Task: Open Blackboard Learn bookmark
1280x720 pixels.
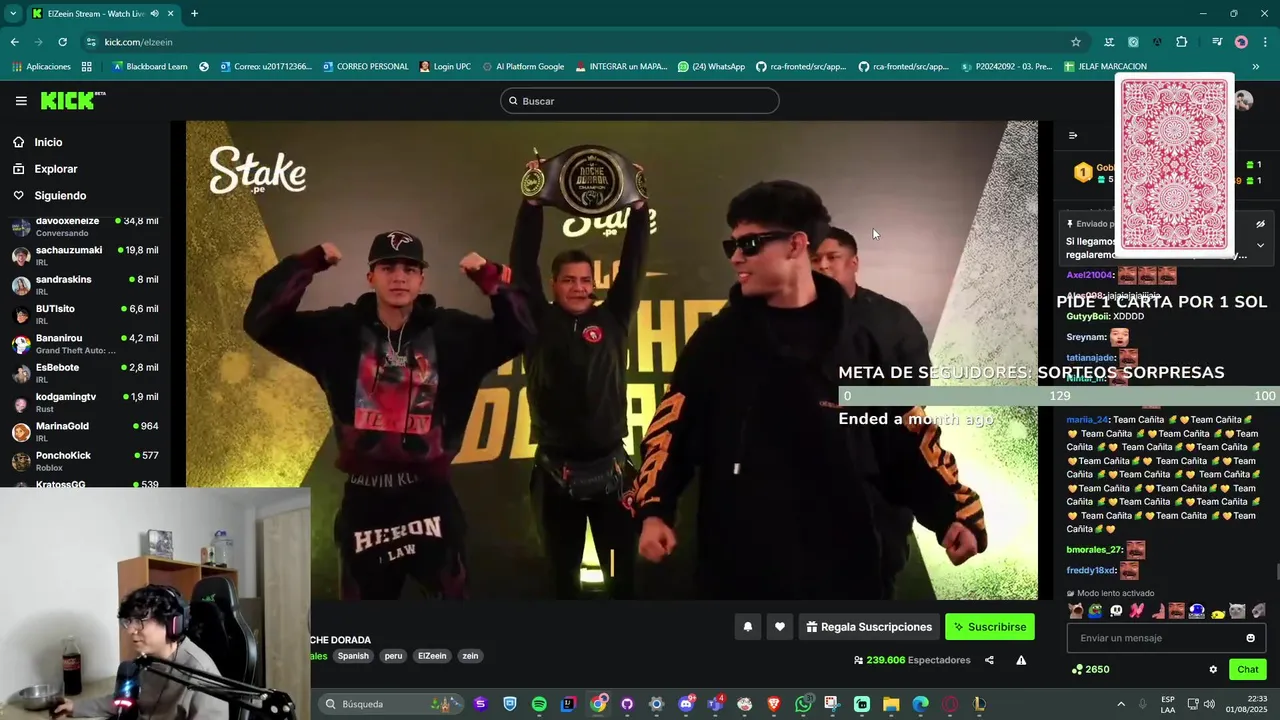Action: [150, 67]
